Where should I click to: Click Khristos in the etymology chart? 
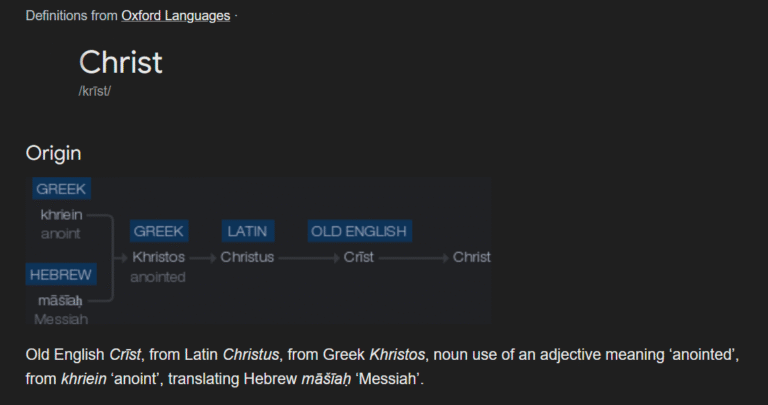point(158,257)
